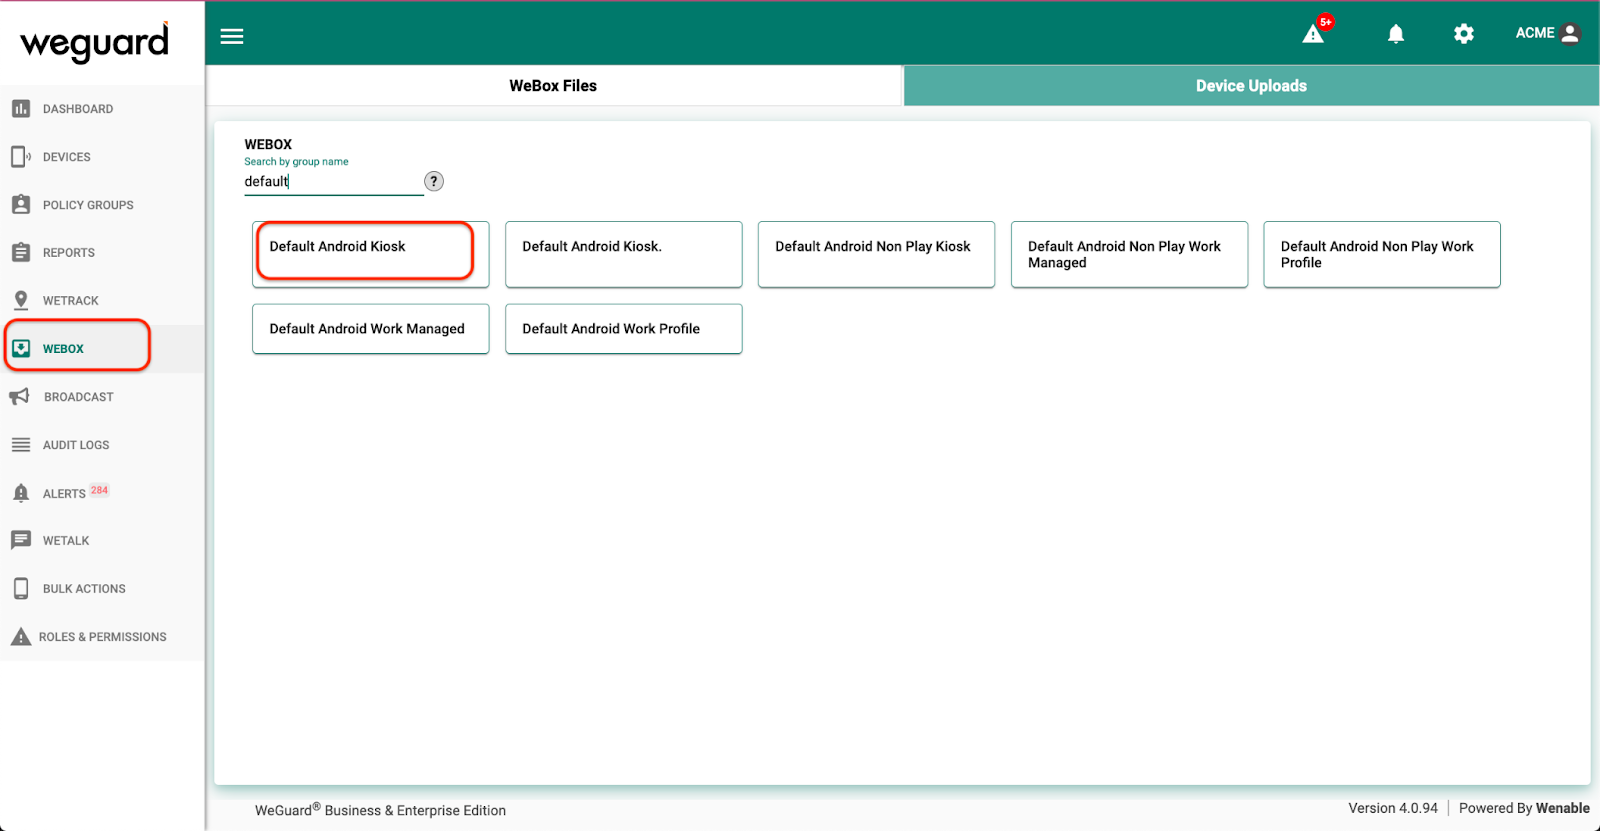The height and width of the screenshot is (831, 1600).
Task: Click the WeBox download box icon
Action: pos(21,348)
